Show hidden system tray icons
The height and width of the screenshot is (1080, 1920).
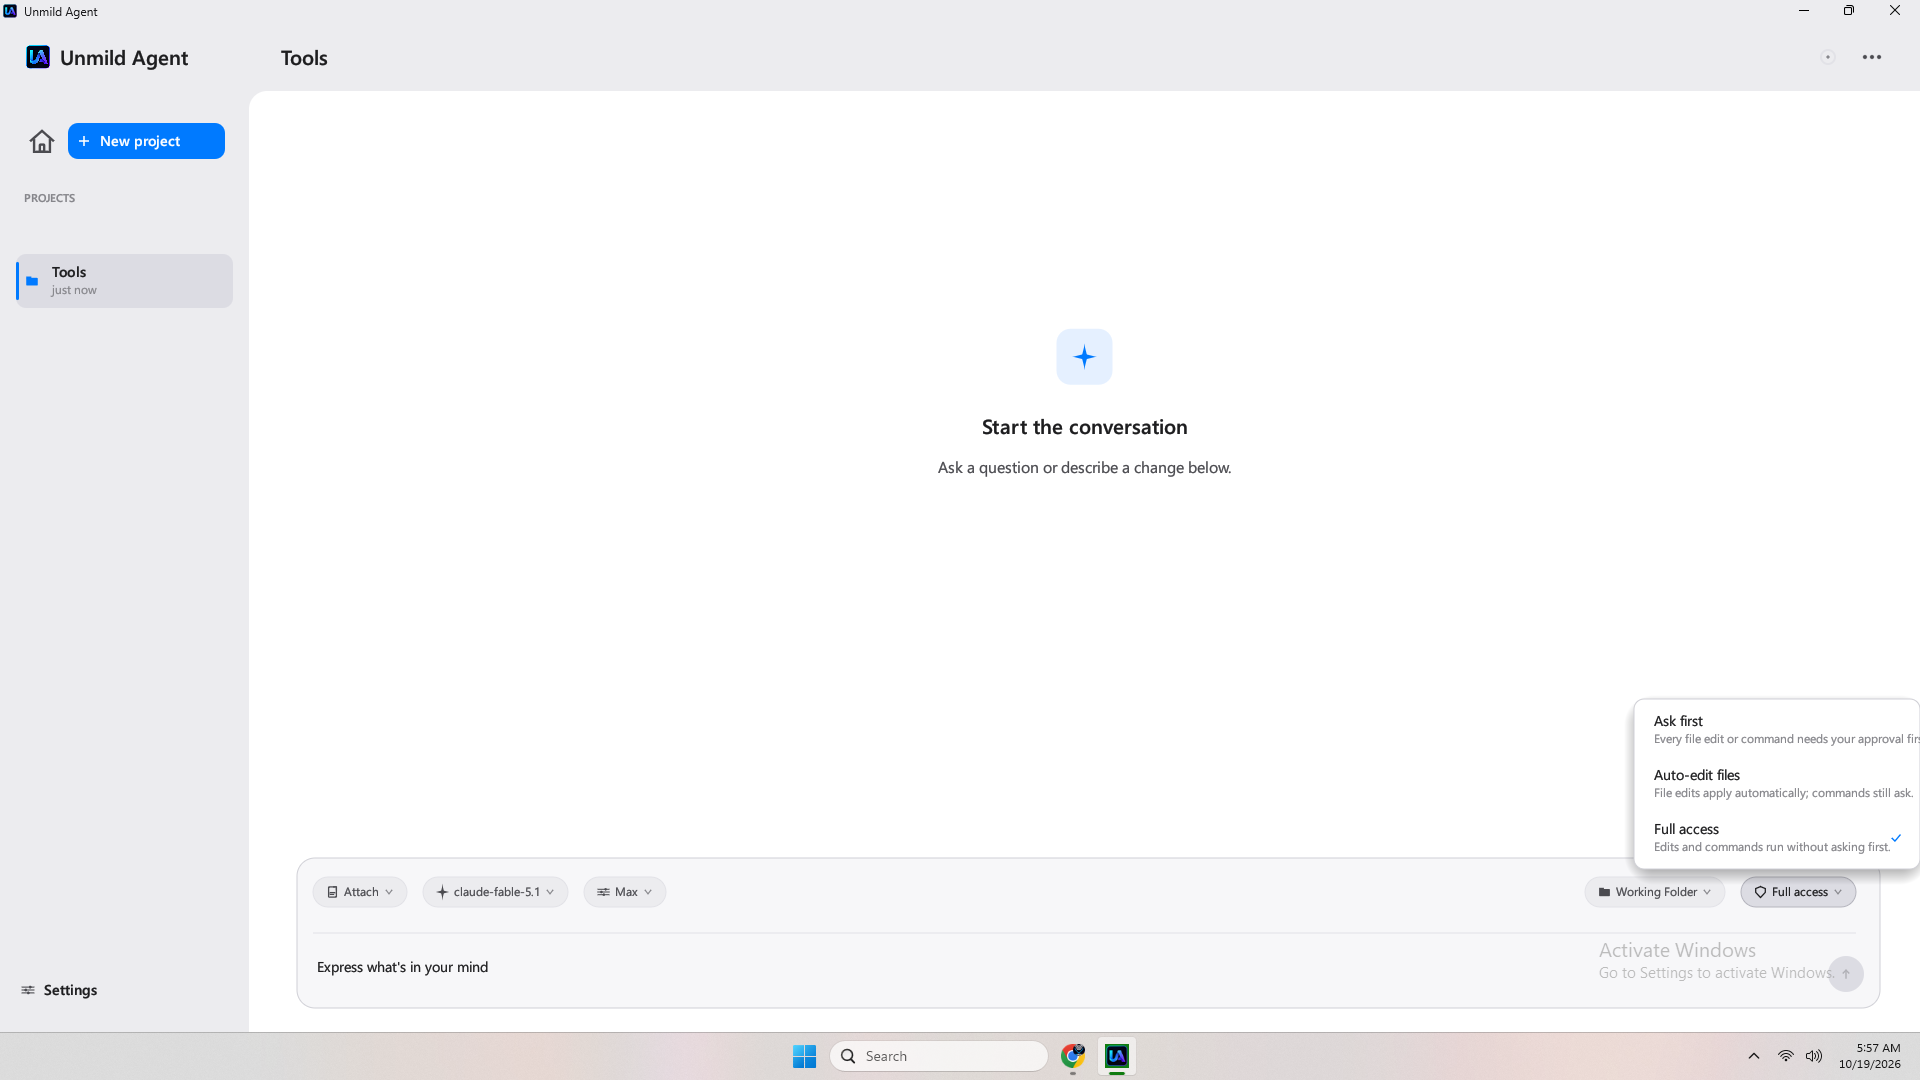tap(1754, 1056)
